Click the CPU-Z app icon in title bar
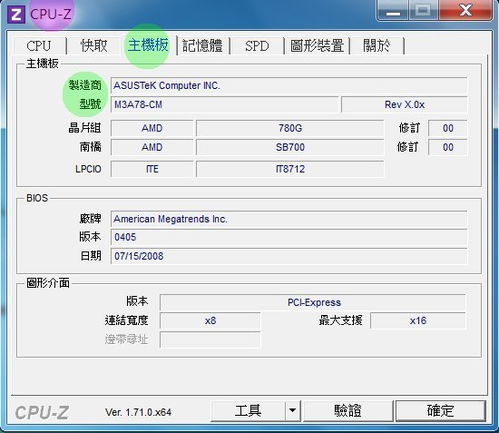This screenshot has height=433, width=499. point(16,15)
